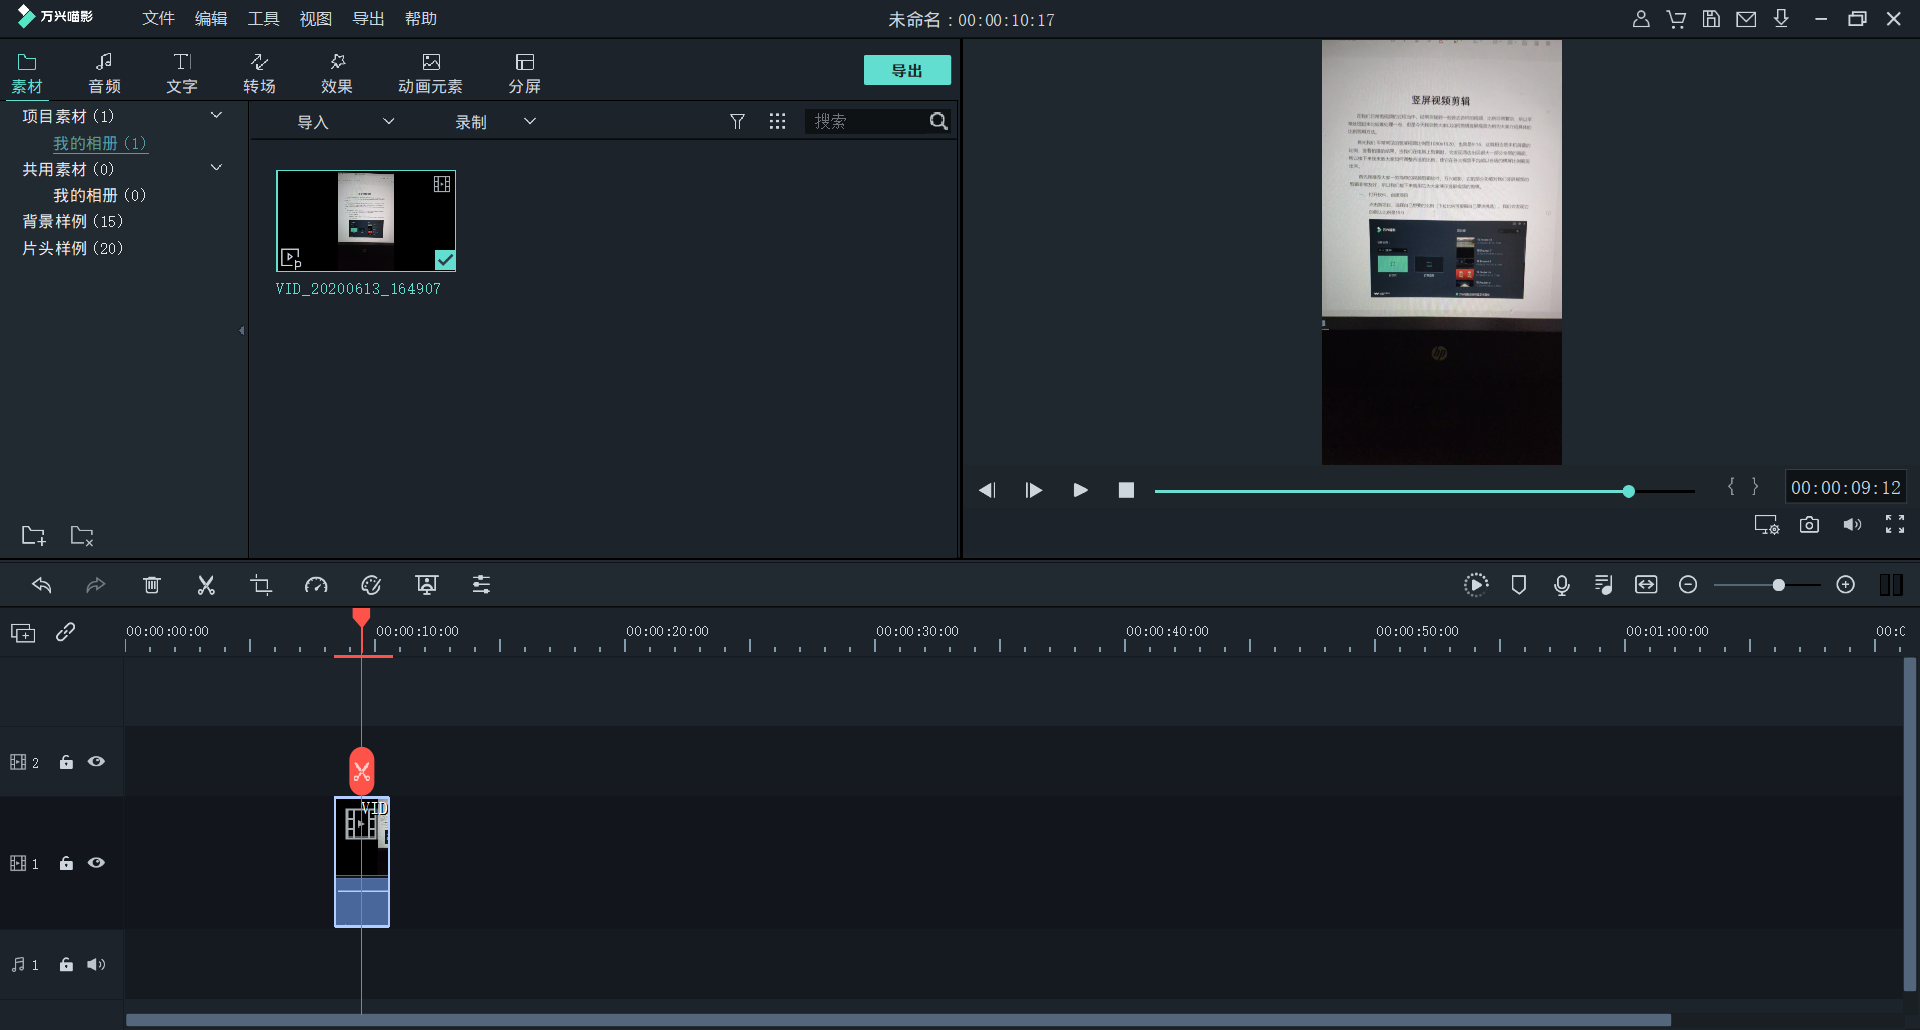The image size is (1920, 1030).
Task: Hide video track 2 with eye icon
Action: (96, 762)
